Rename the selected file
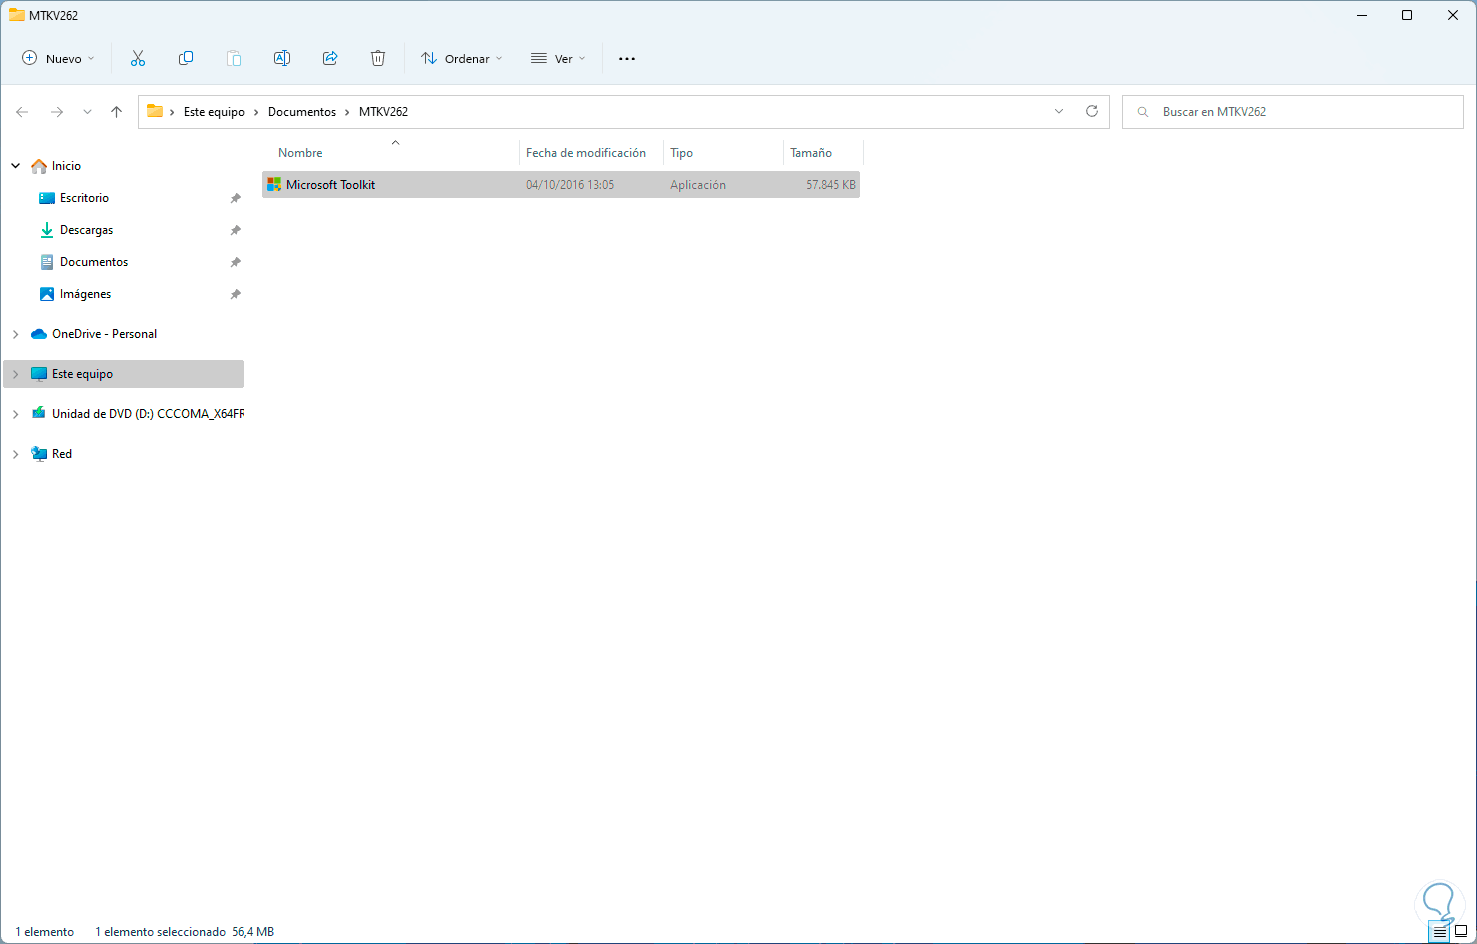 [x=282, y=59]
